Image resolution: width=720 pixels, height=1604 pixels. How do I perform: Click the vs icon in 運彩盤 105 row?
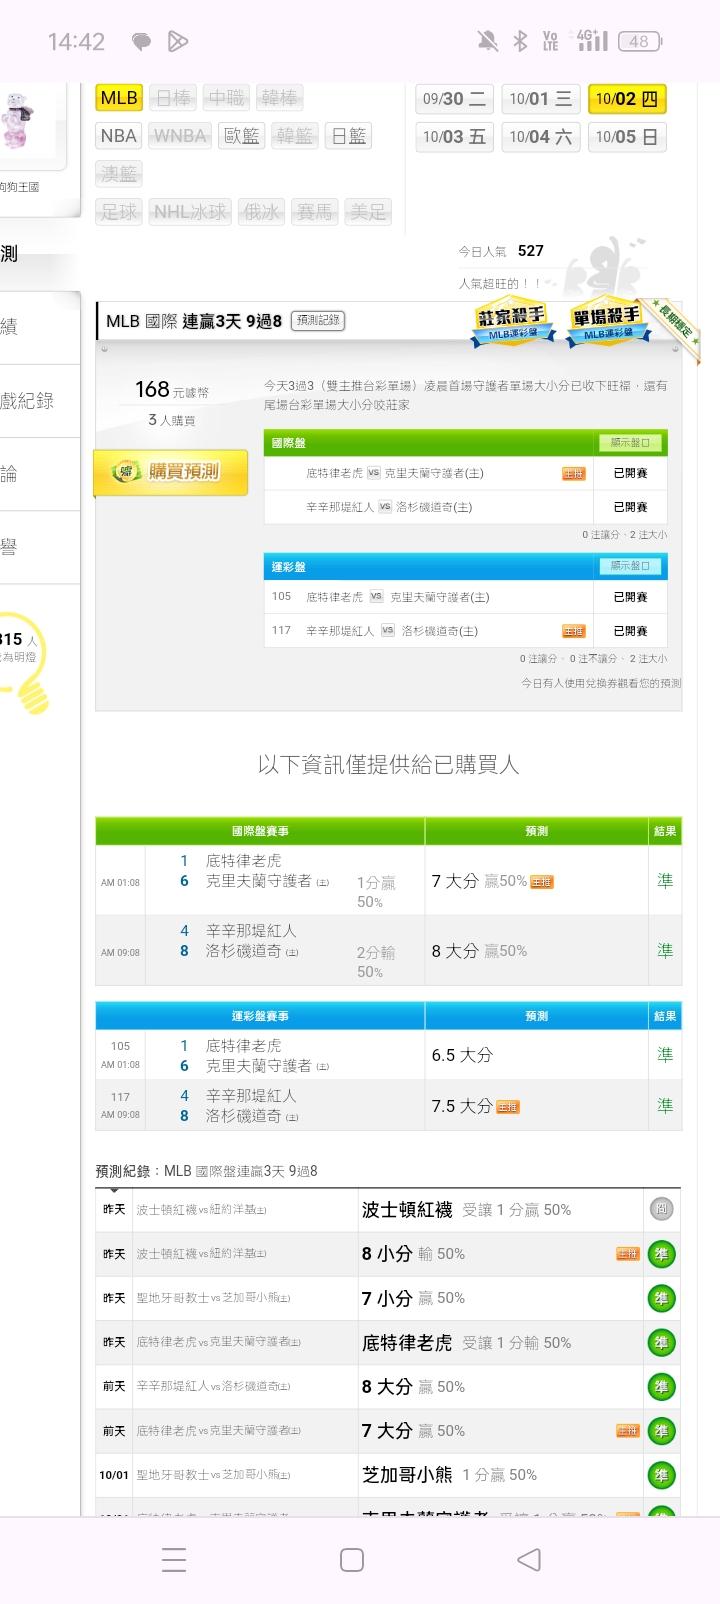pyautogui.click(x=376, y=597)
